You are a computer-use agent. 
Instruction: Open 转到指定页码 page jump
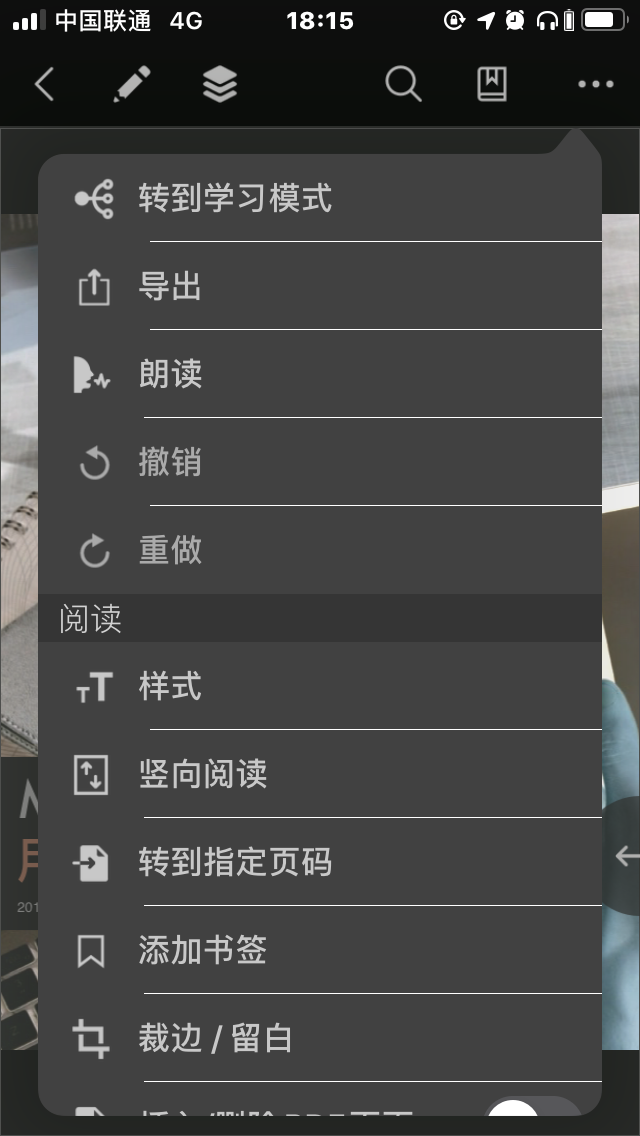click(x=320, y=862)
